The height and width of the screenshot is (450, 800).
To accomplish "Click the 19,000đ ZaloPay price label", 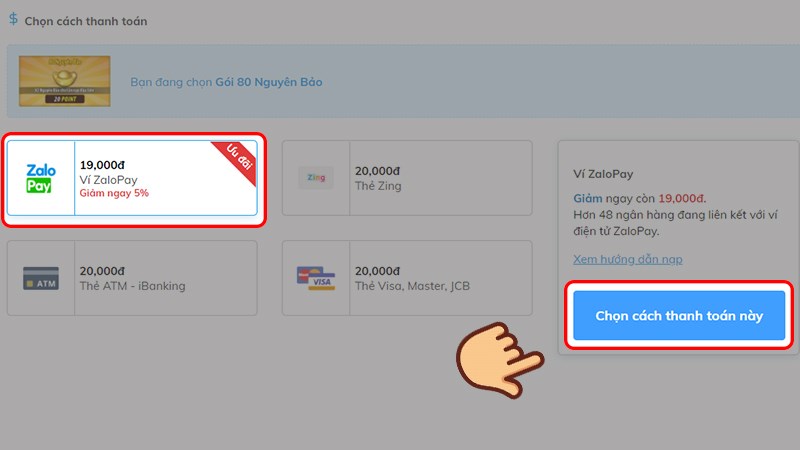I will [102, 165].
